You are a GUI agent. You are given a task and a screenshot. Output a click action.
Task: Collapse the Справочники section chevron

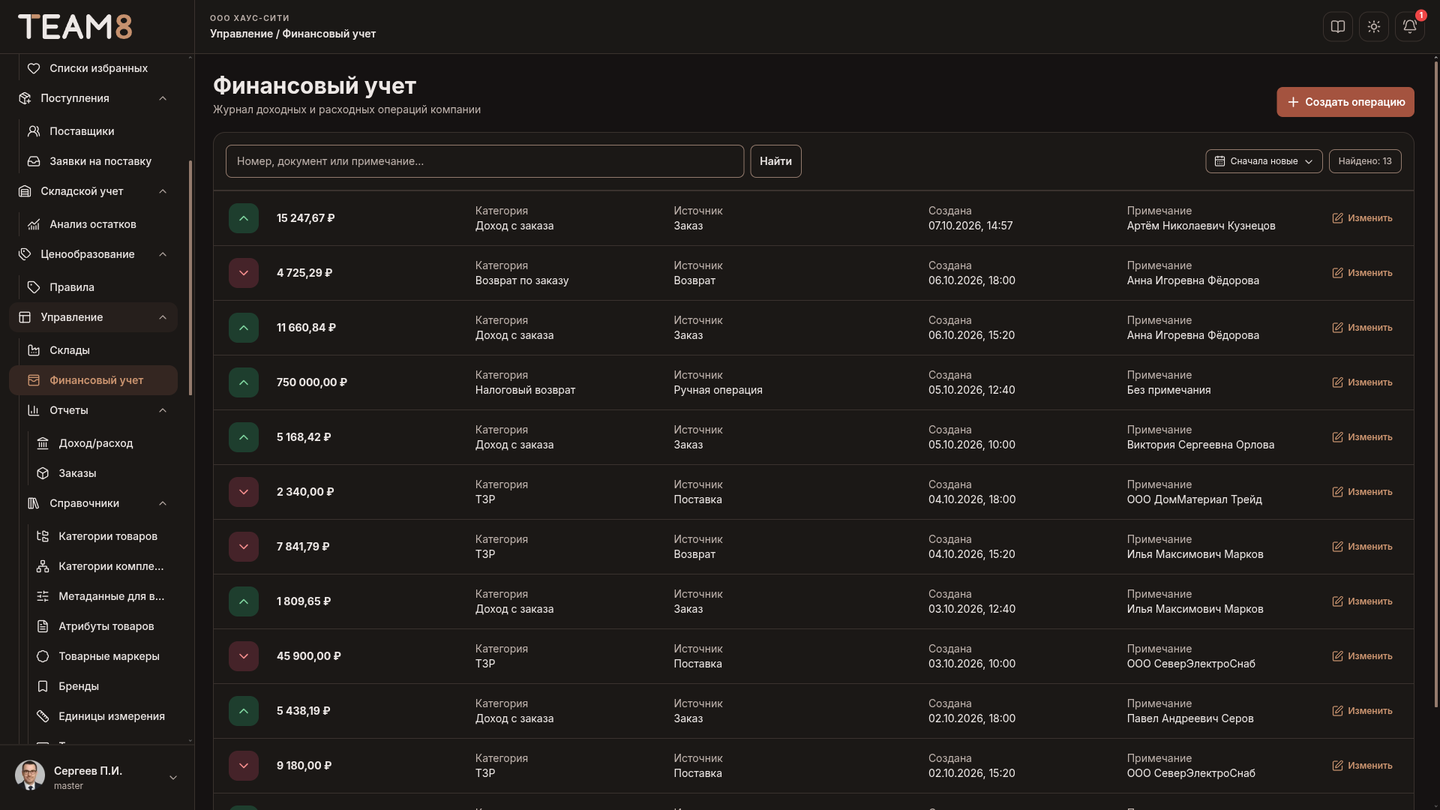pos(163,503)
